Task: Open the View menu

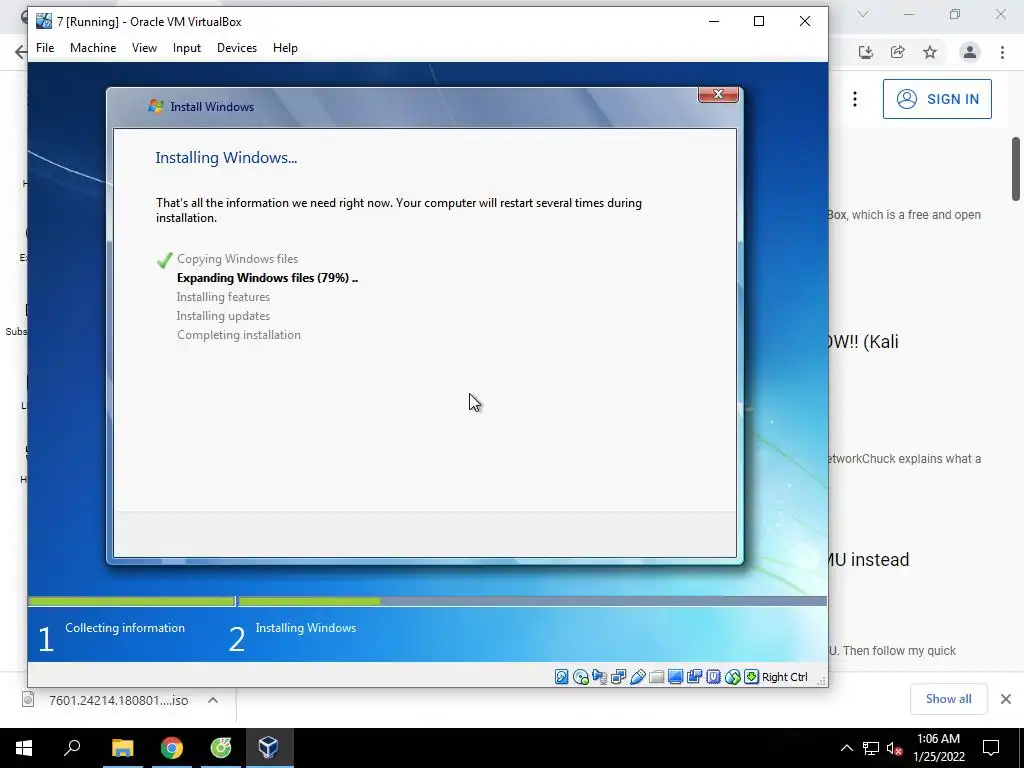Action: click(x=144, y=48)
